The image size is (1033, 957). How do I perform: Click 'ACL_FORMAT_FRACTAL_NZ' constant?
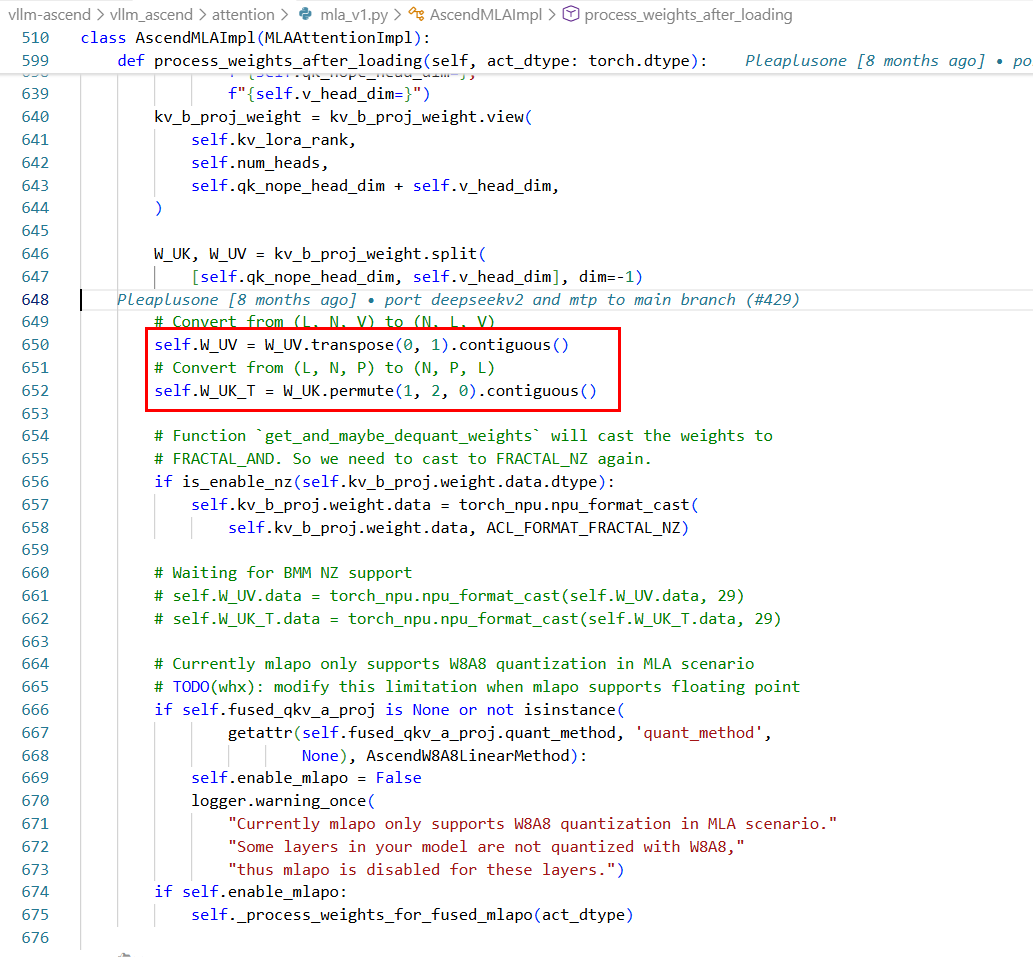tap(583, 528)
